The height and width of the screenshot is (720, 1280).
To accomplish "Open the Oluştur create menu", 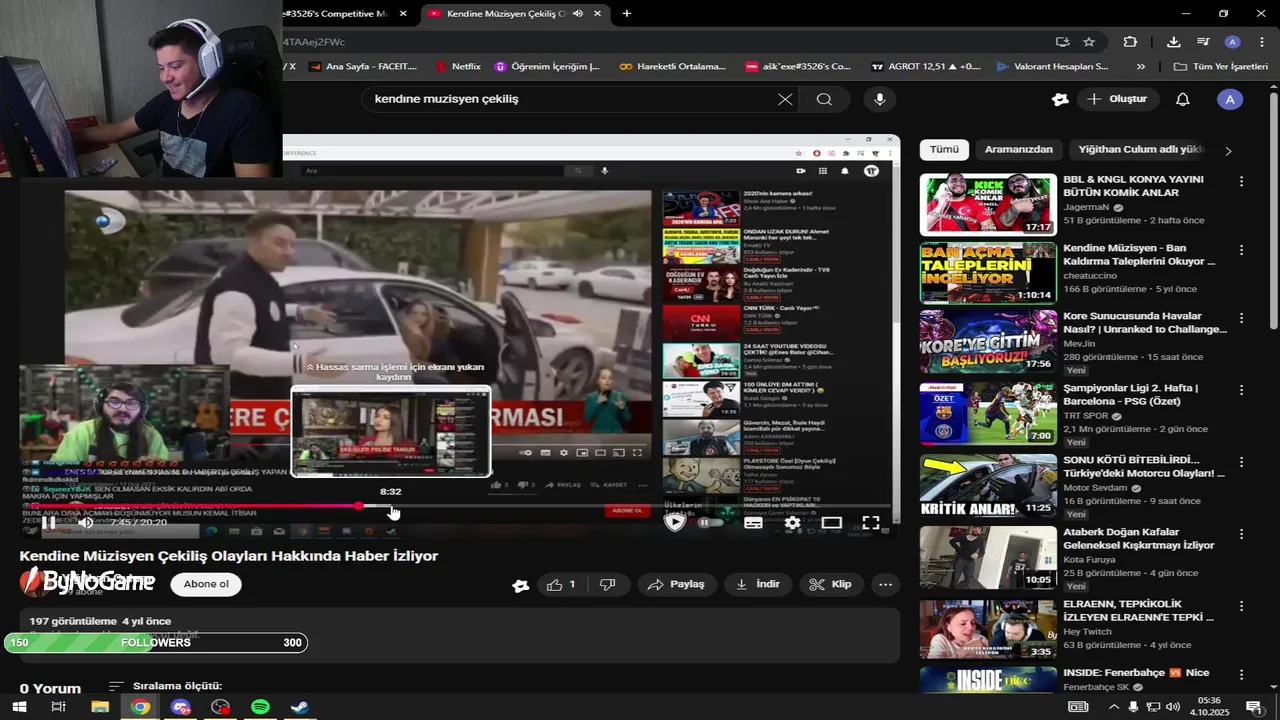I will [1117, 99].
